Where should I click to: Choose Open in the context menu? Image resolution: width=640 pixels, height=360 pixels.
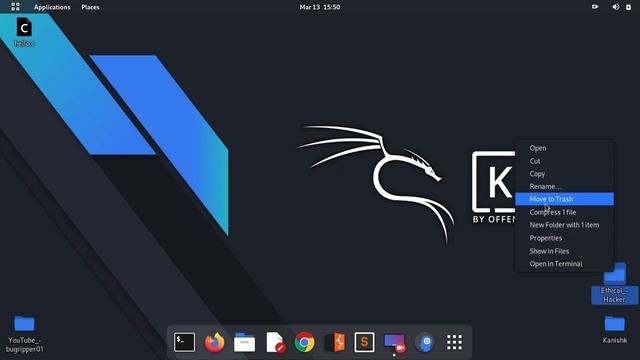click(564, 148)
